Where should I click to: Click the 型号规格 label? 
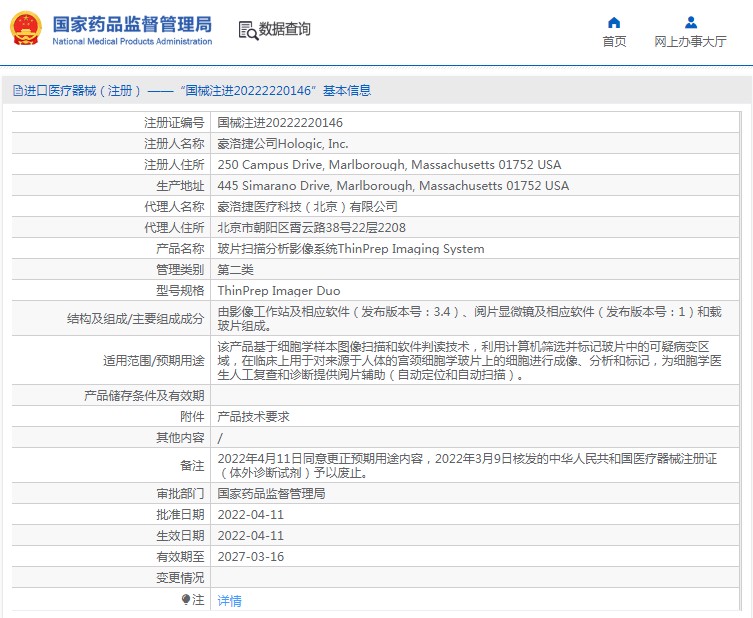[x=180, y=291]
